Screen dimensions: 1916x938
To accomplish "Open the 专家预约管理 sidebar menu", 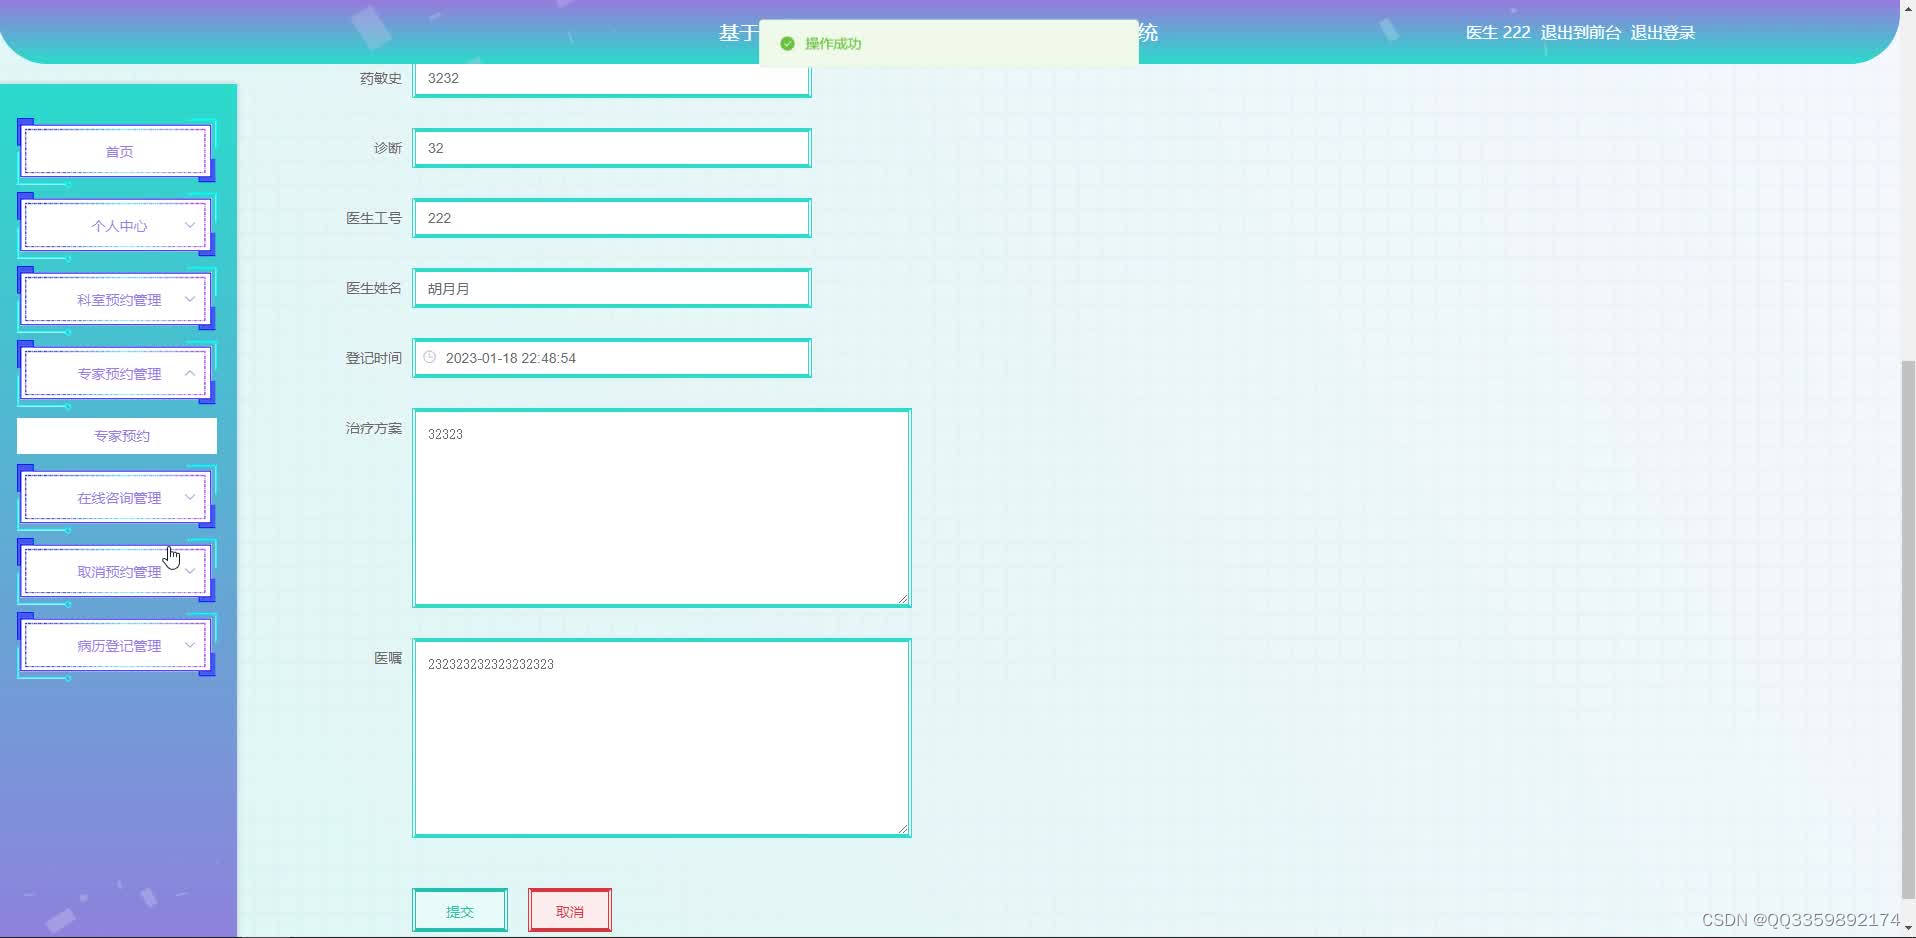I will [x=117, y=373].
